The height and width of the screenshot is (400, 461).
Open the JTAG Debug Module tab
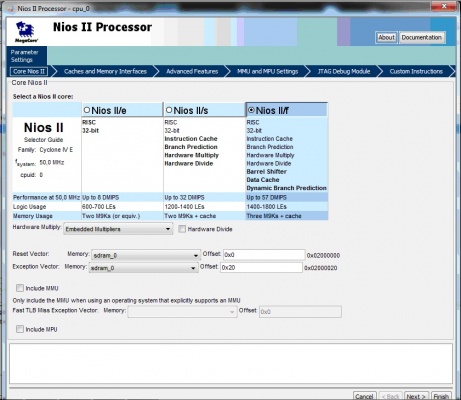click(344, 71)
